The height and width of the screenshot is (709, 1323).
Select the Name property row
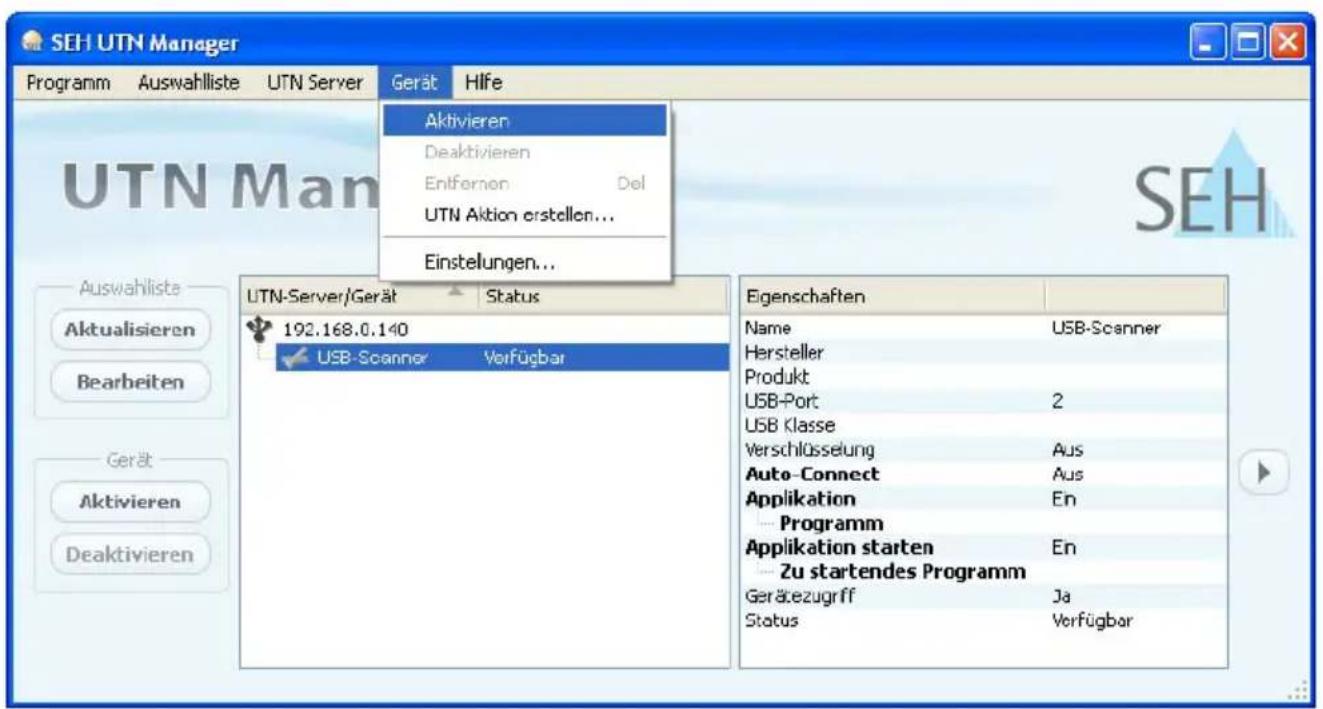(x=983, y=326)
